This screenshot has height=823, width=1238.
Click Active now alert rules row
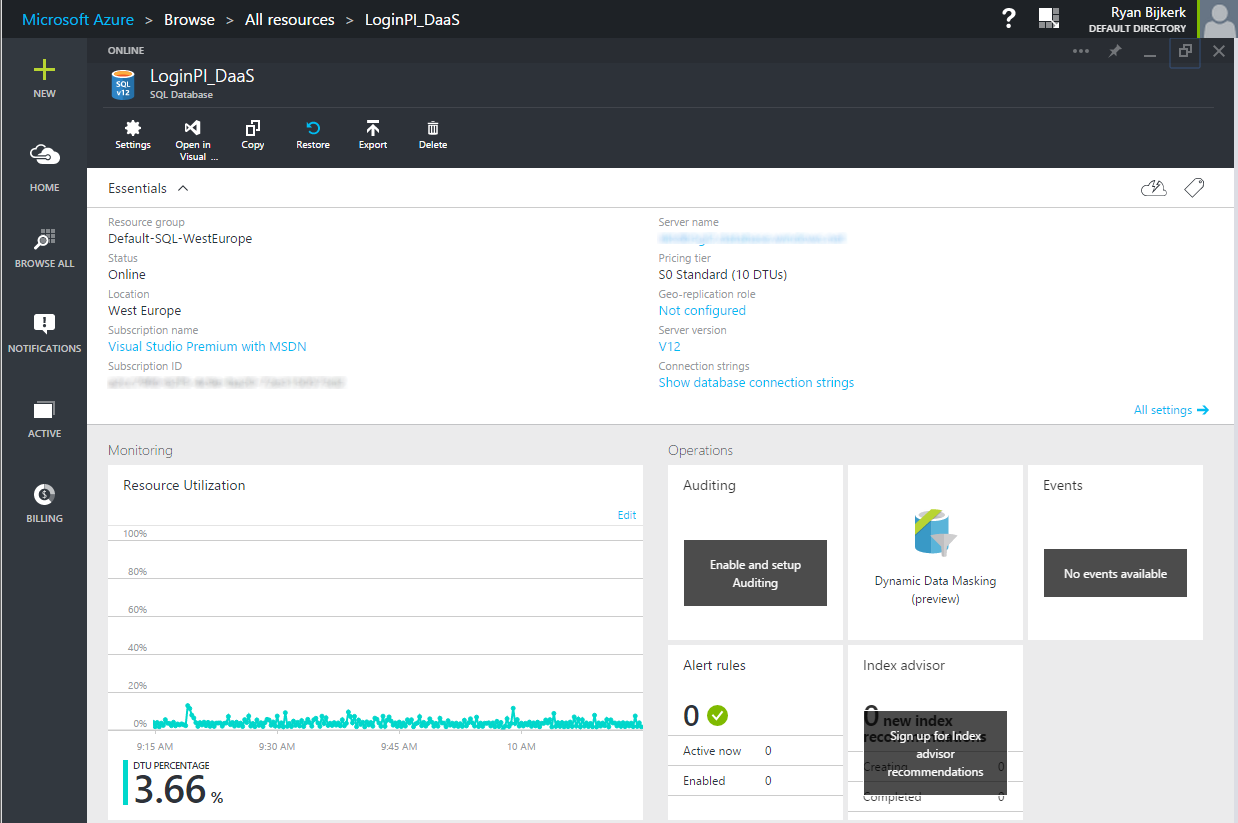755,751
